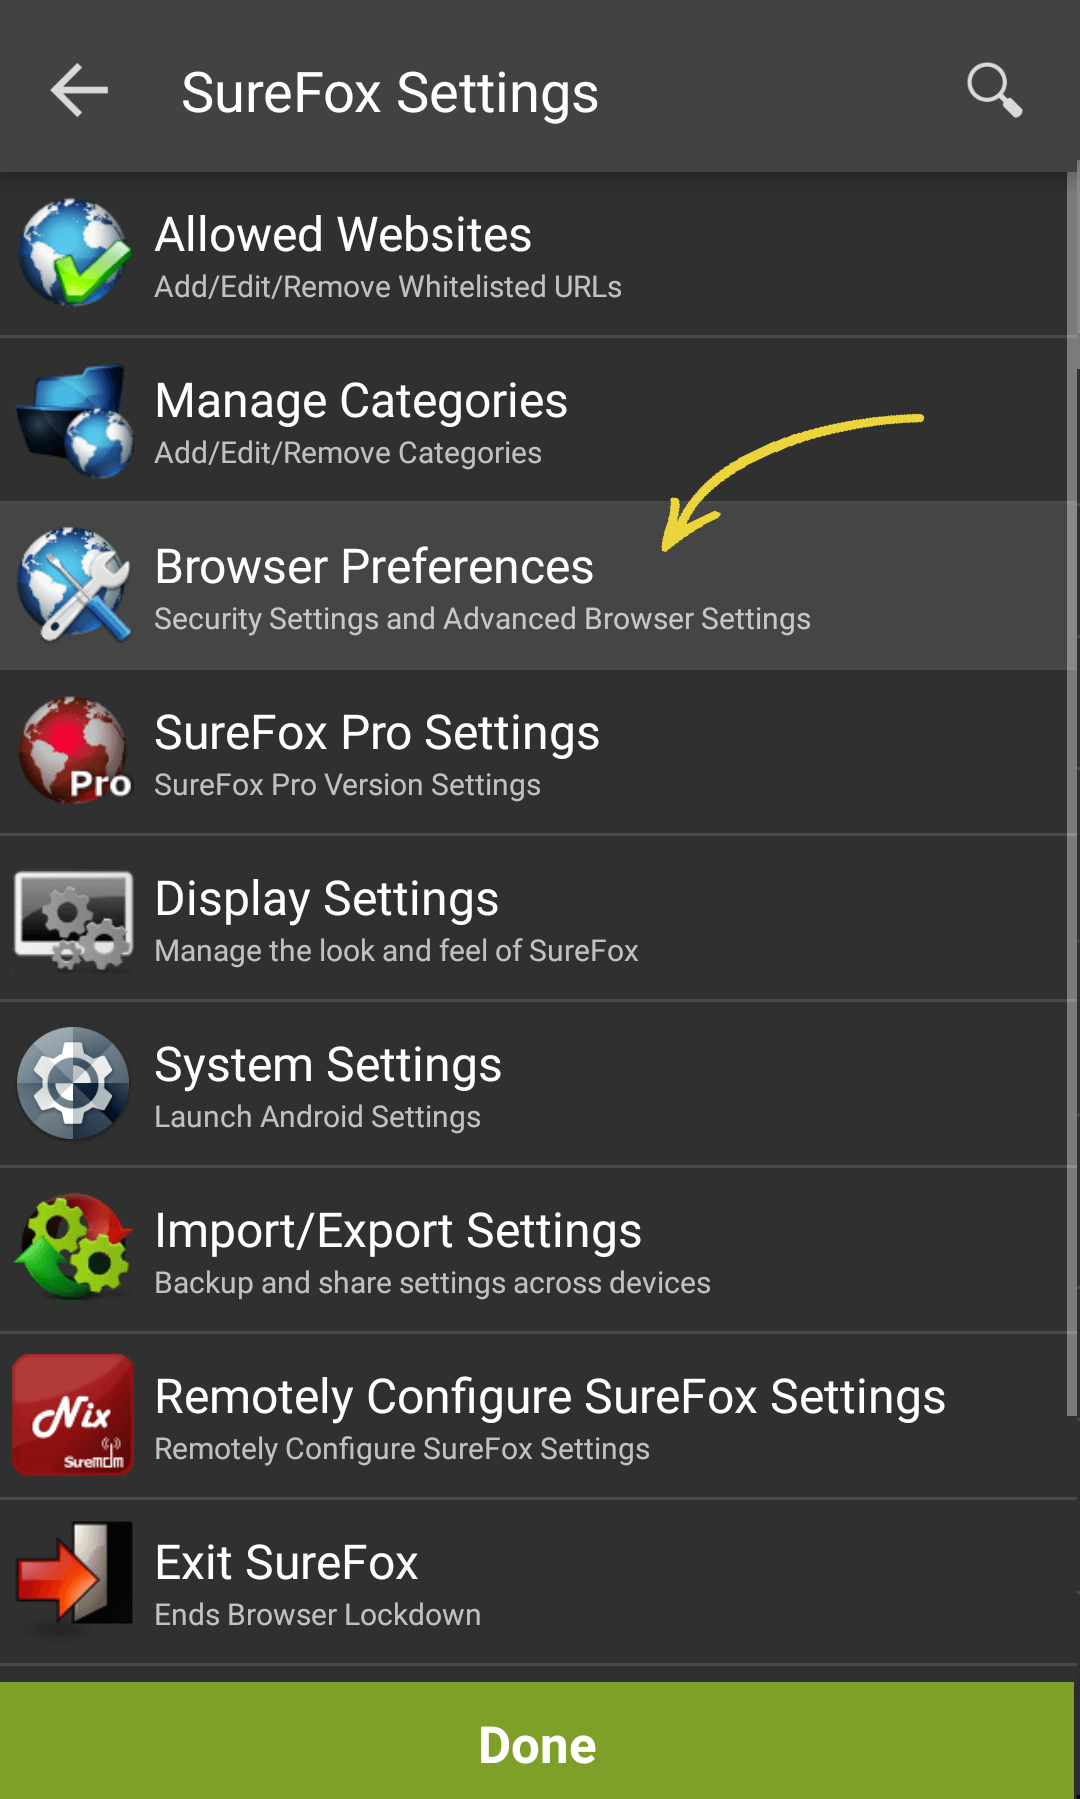Screen dimensions: 1080x1799
Task: Select Browser Preferences title text
Action: [x=375, y=567]
